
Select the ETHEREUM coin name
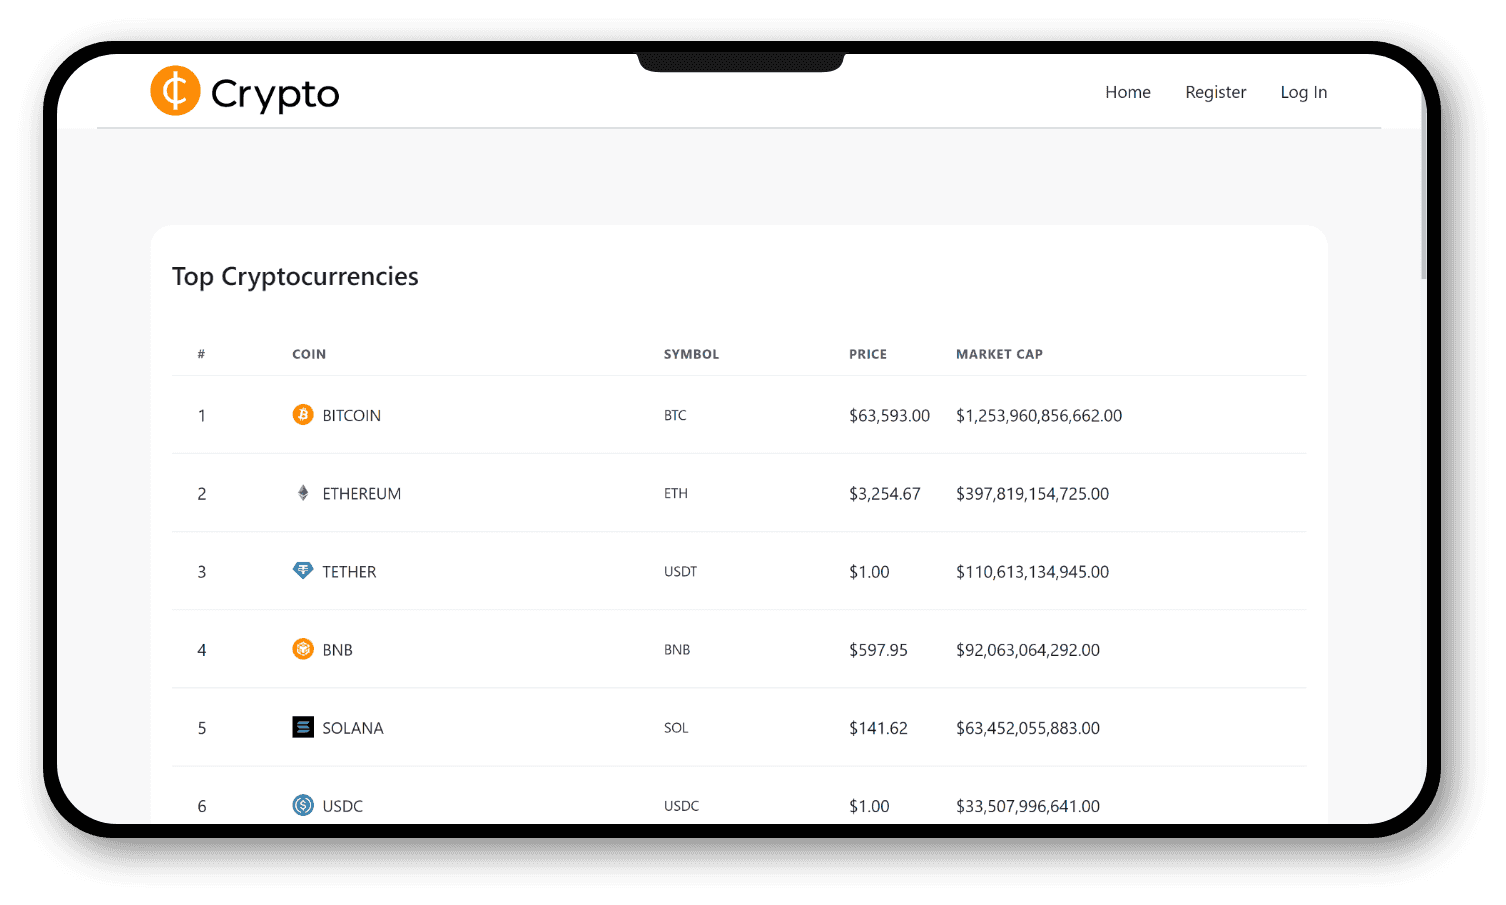pos(361,493)
